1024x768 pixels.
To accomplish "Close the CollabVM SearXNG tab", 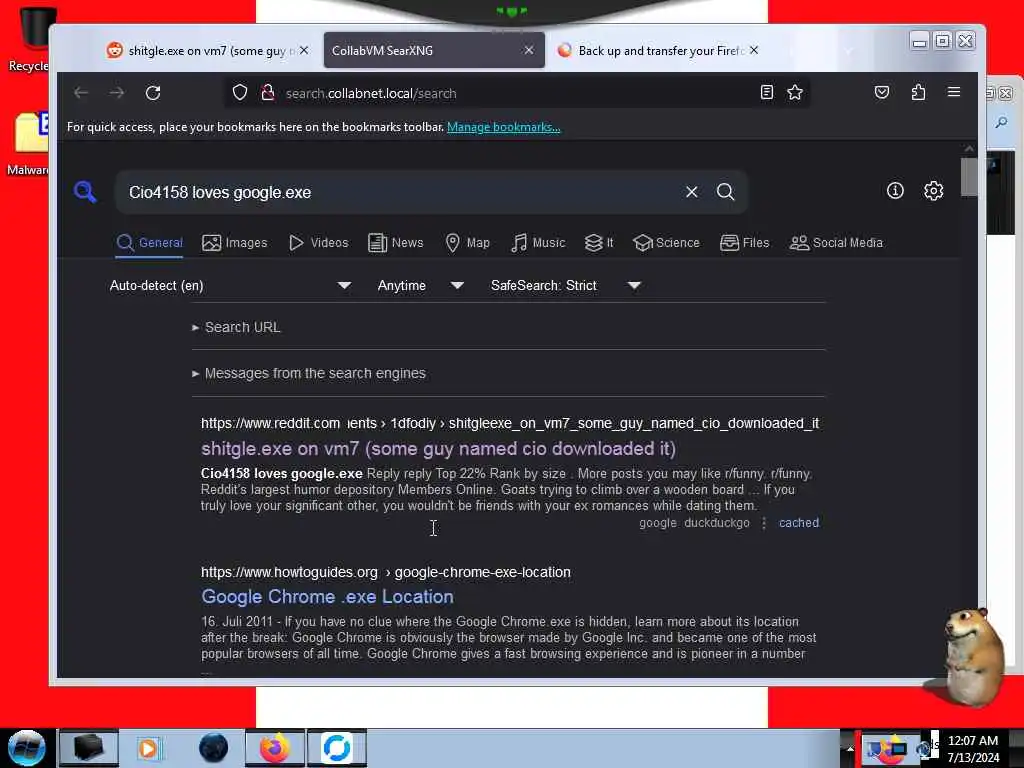I will pos(529,50).
